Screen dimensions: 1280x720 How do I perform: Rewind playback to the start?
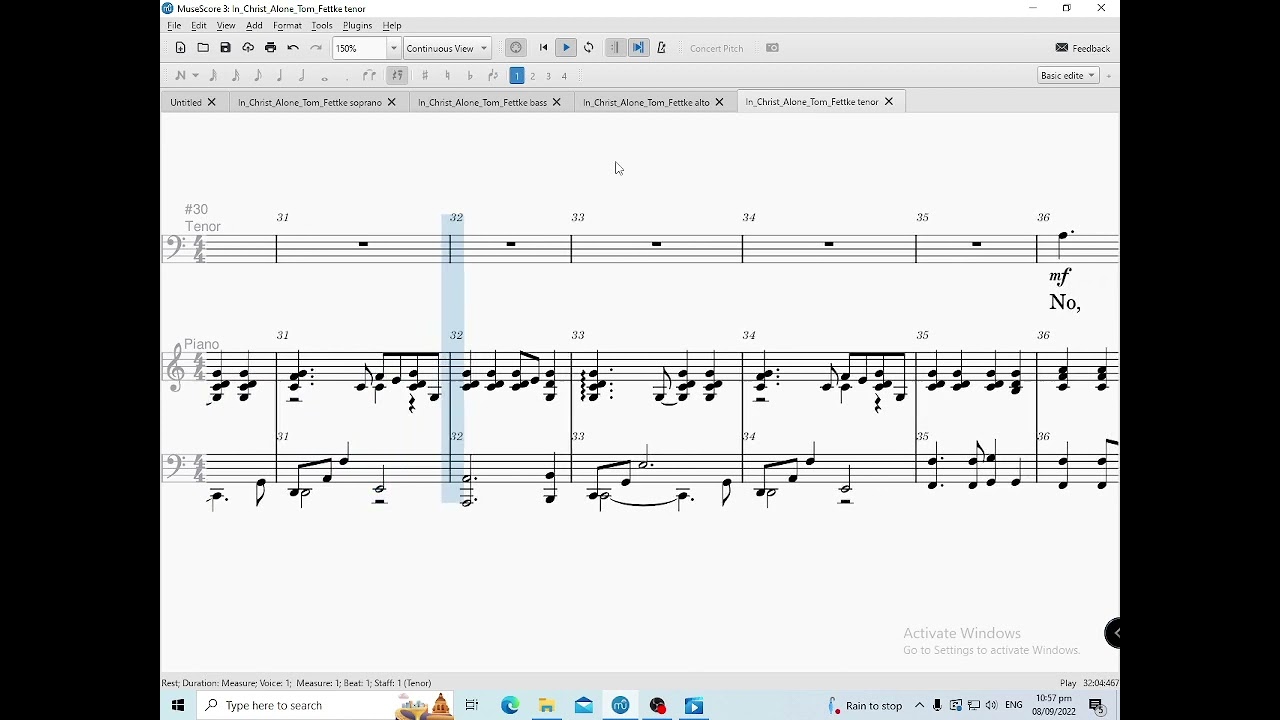coord(543,48)
